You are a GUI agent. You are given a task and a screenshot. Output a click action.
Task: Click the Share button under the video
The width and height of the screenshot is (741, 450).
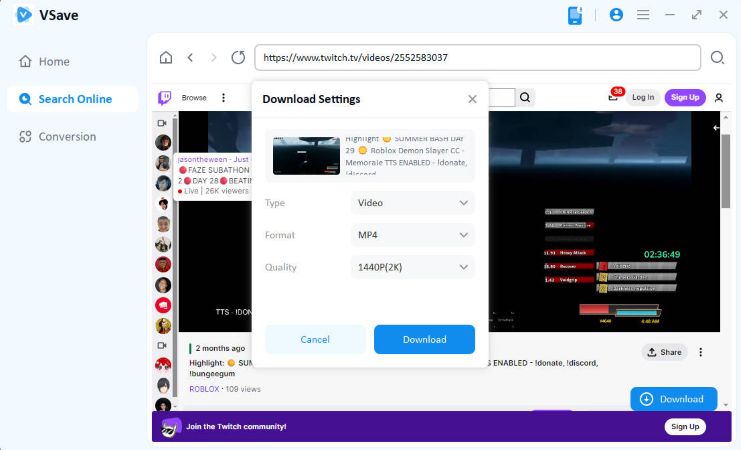[x=664, y=352]
